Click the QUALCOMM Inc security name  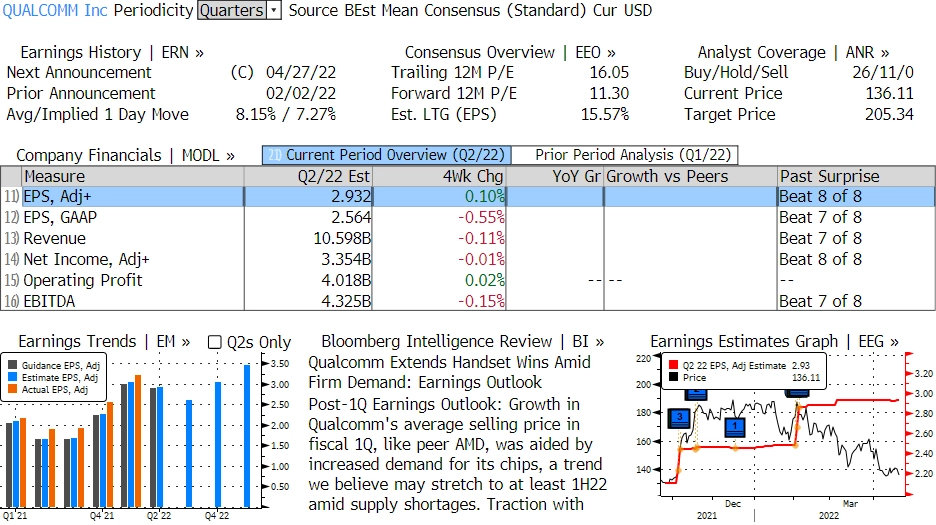56,11
